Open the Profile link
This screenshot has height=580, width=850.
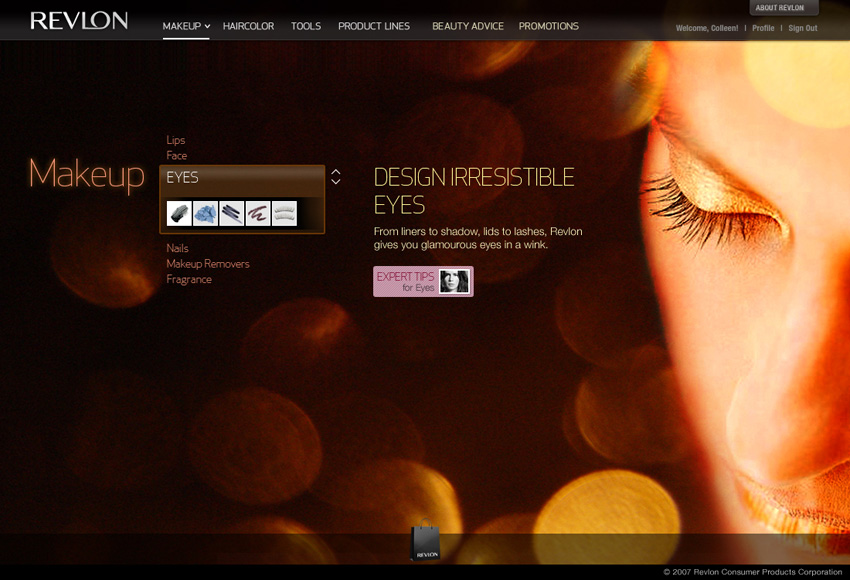763,28
